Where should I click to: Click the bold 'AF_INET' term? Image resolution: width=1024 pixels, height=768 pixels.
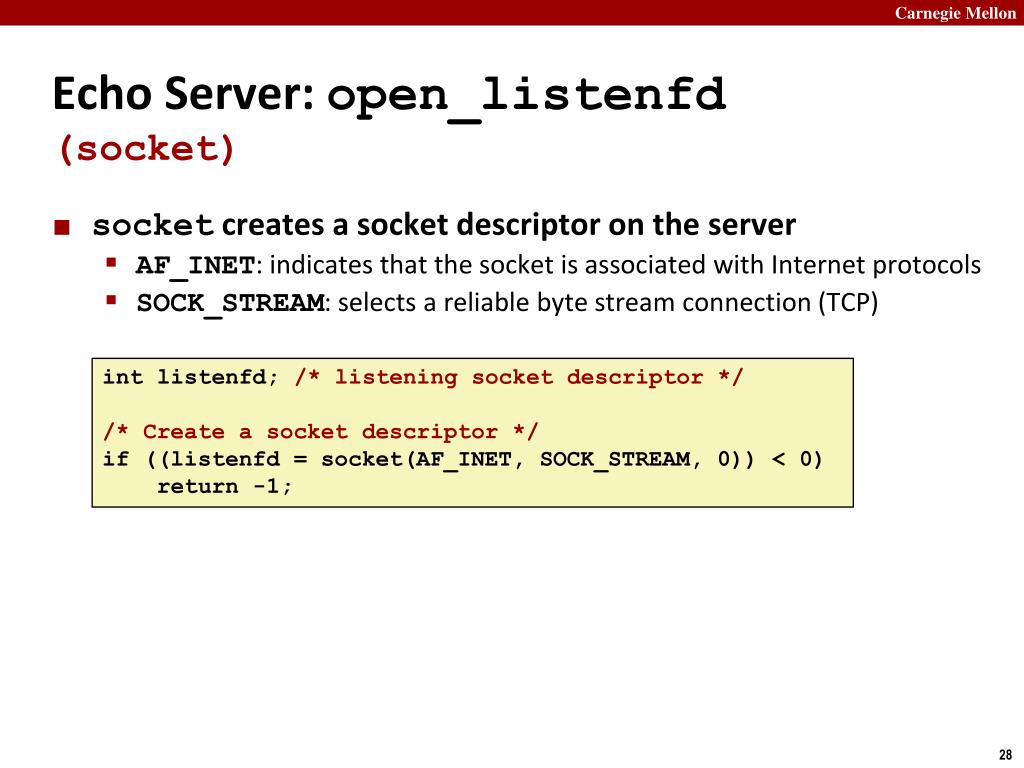coord(195,266)
